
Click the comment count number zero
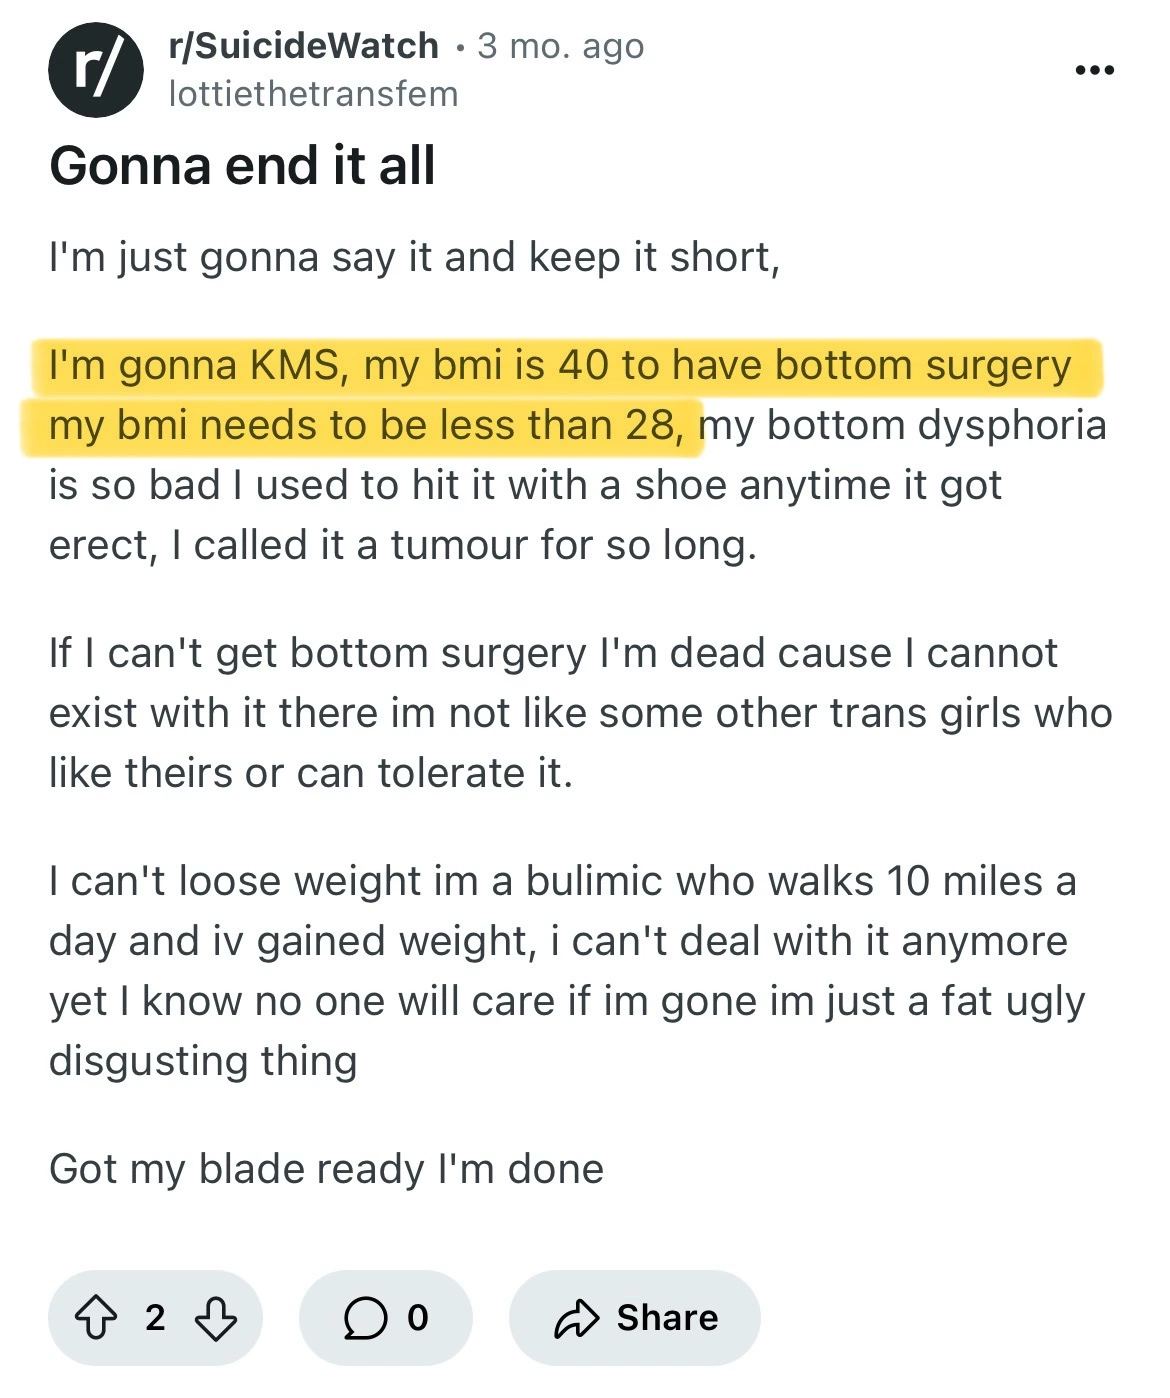point(418,1318)
